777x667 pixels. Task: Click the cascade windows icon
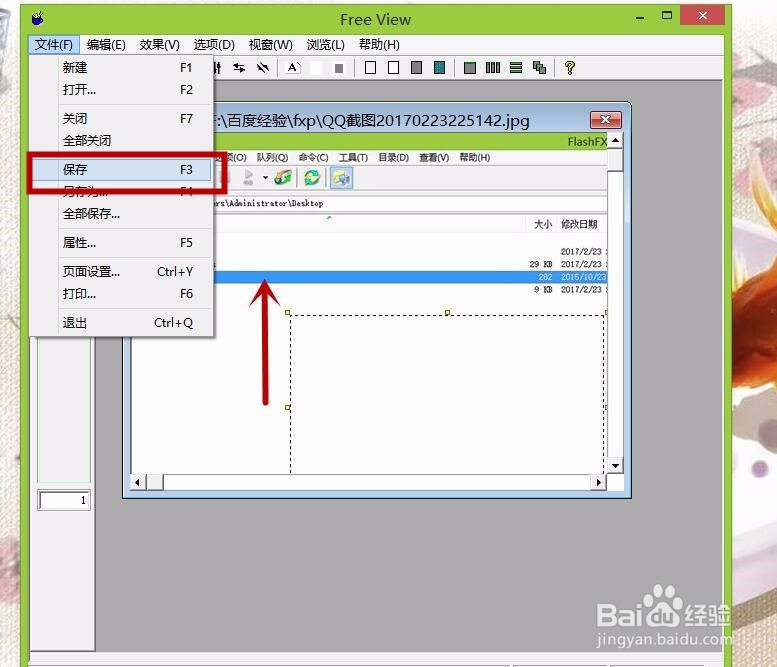click(539, 68)
